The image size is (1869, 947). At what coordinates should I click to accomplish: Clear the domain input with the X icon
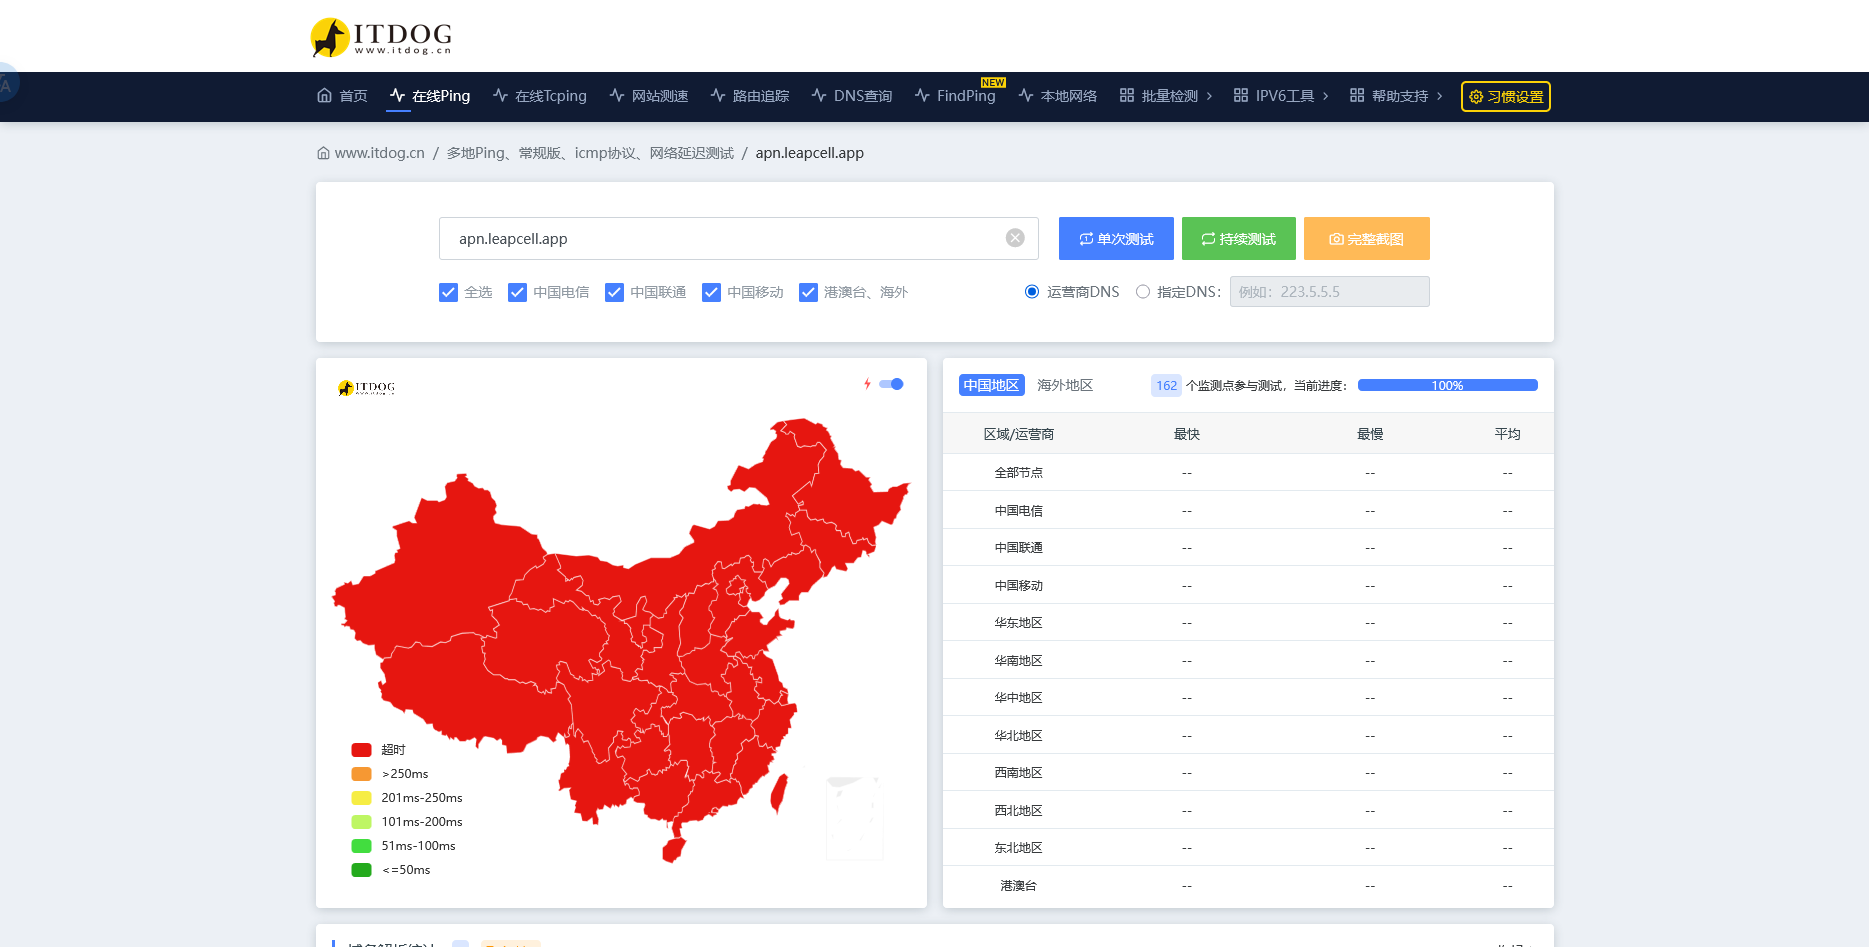click(1015, 238)
